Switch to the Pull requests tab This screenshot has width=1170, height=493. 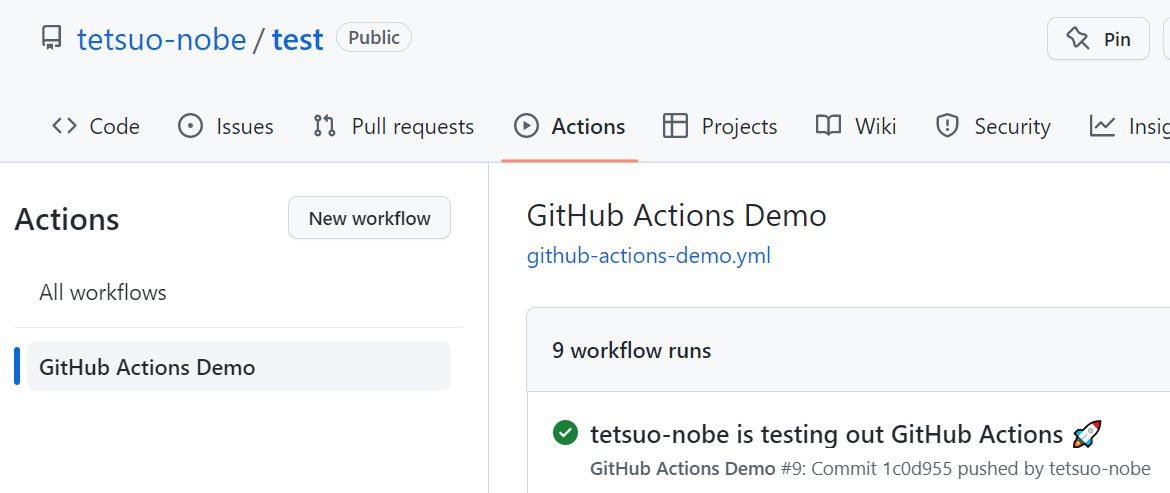tap(412, 127)
